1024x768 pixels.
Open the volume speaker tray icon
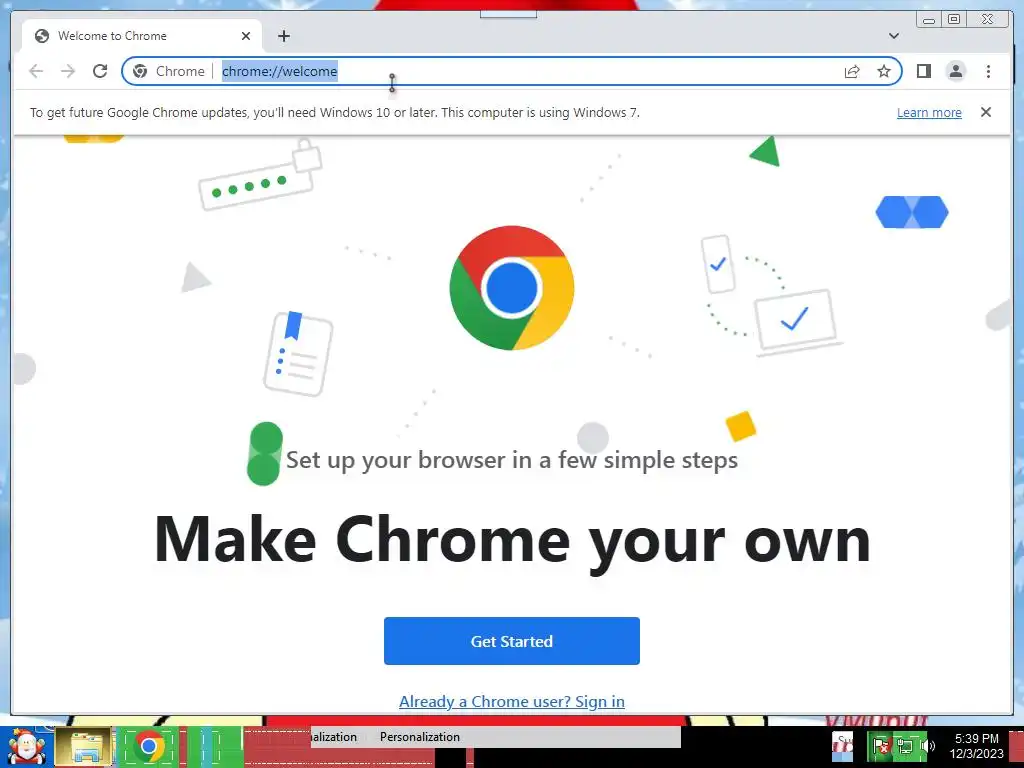(927, 745)
